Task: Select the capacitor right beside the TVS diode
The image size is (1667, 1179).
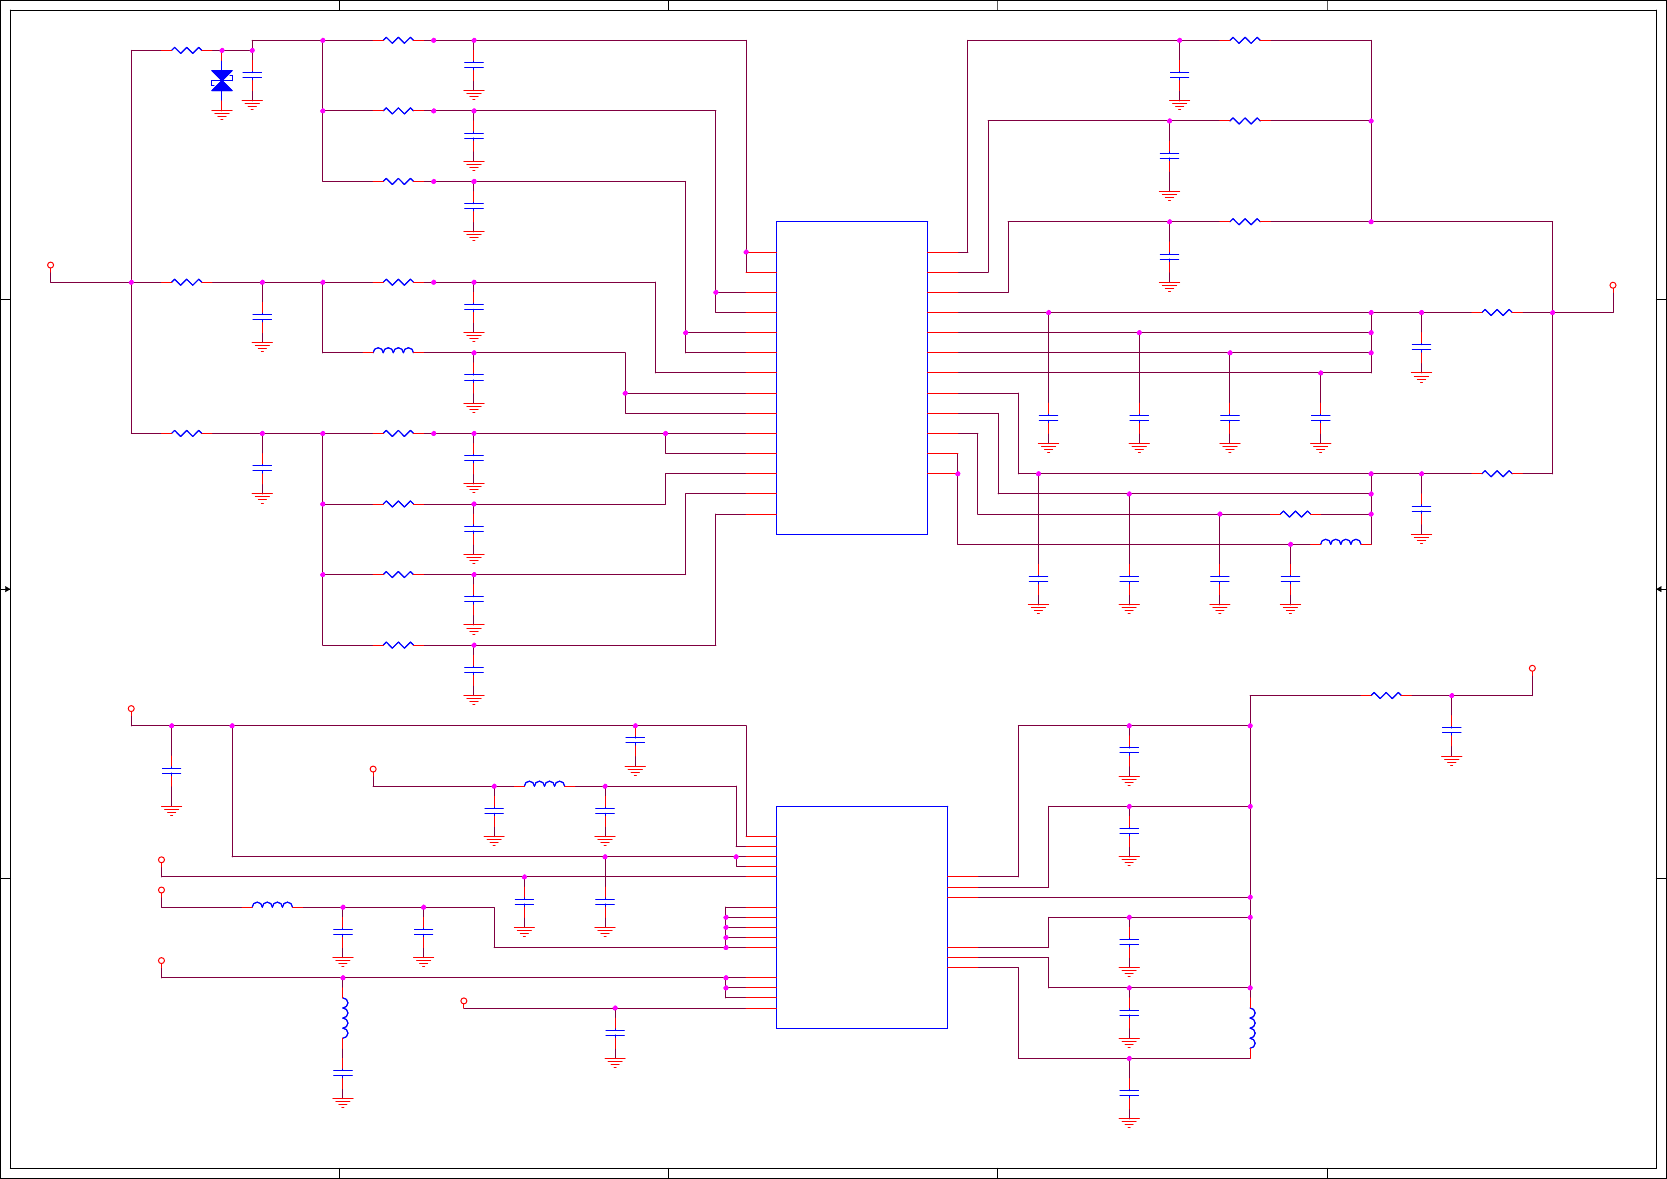Action: 252,75
